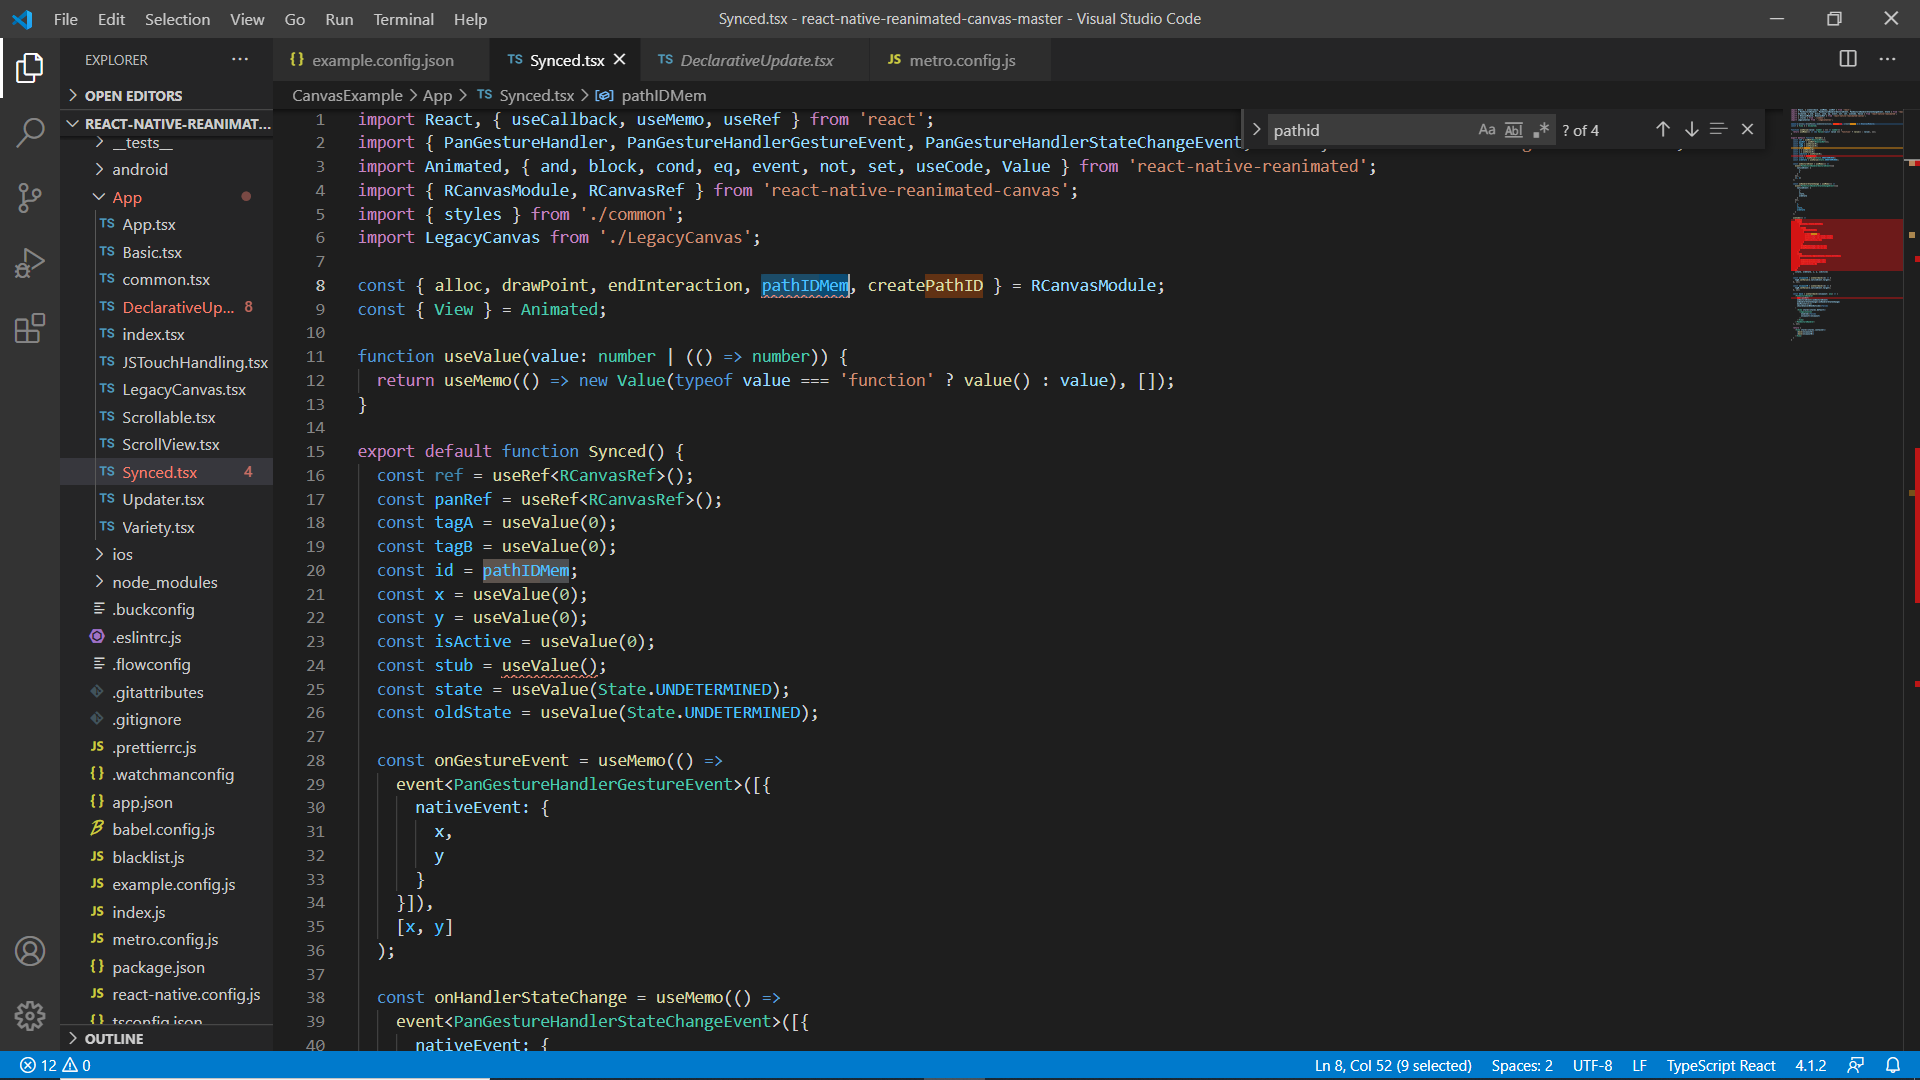Go to next match in find widget
Screen dimensions: 1920x1080
(x=1691, y=129)
